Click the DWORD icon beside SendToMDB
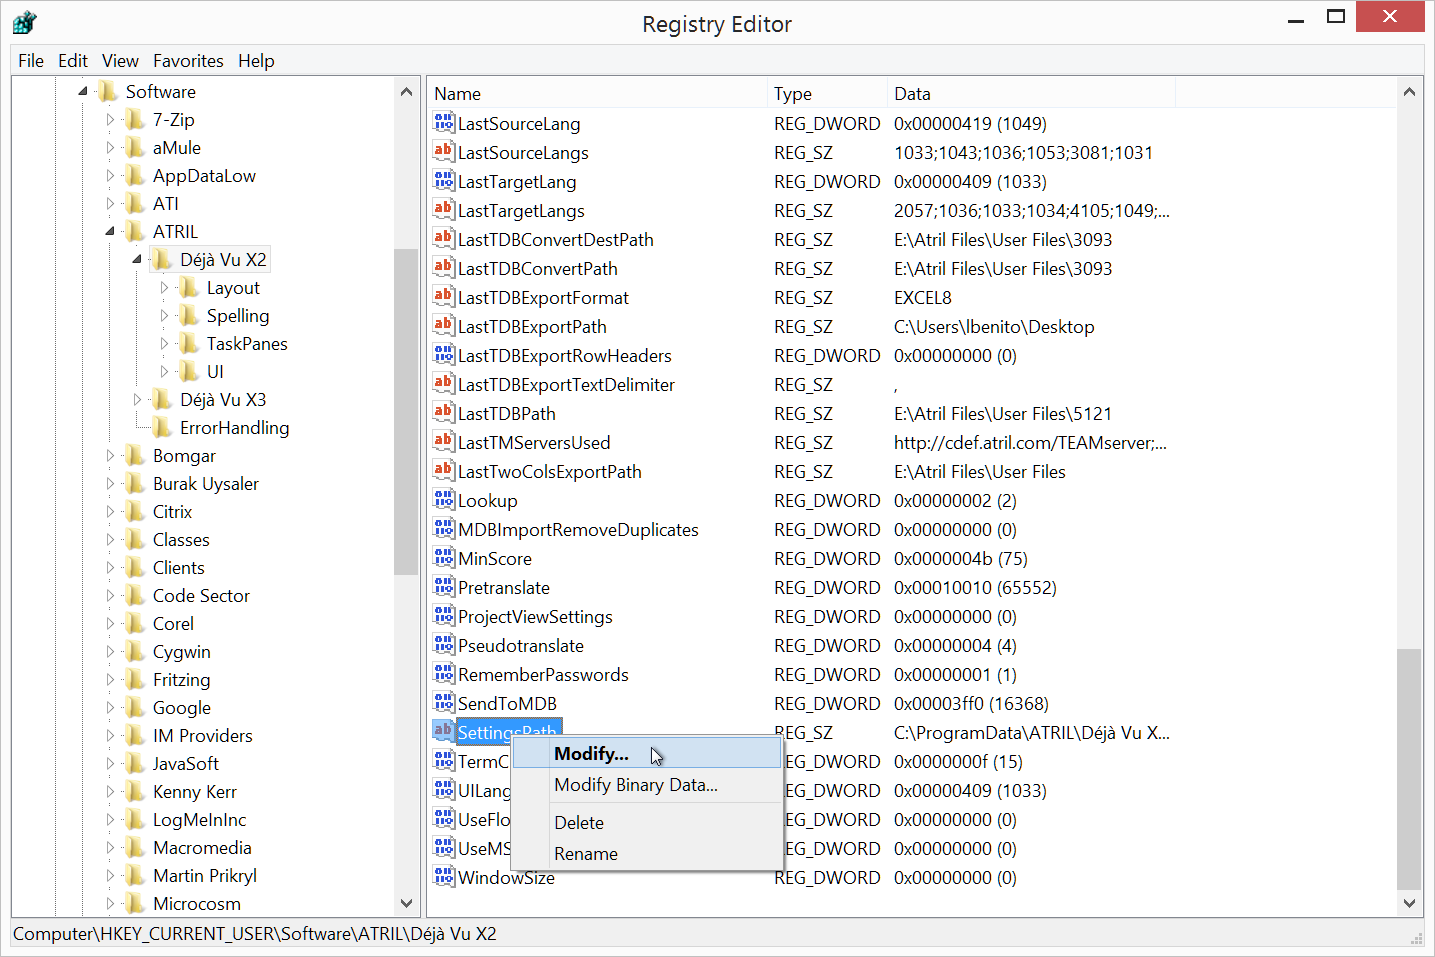Screen dimensions: 1435x957 click(x=444, y=703)
